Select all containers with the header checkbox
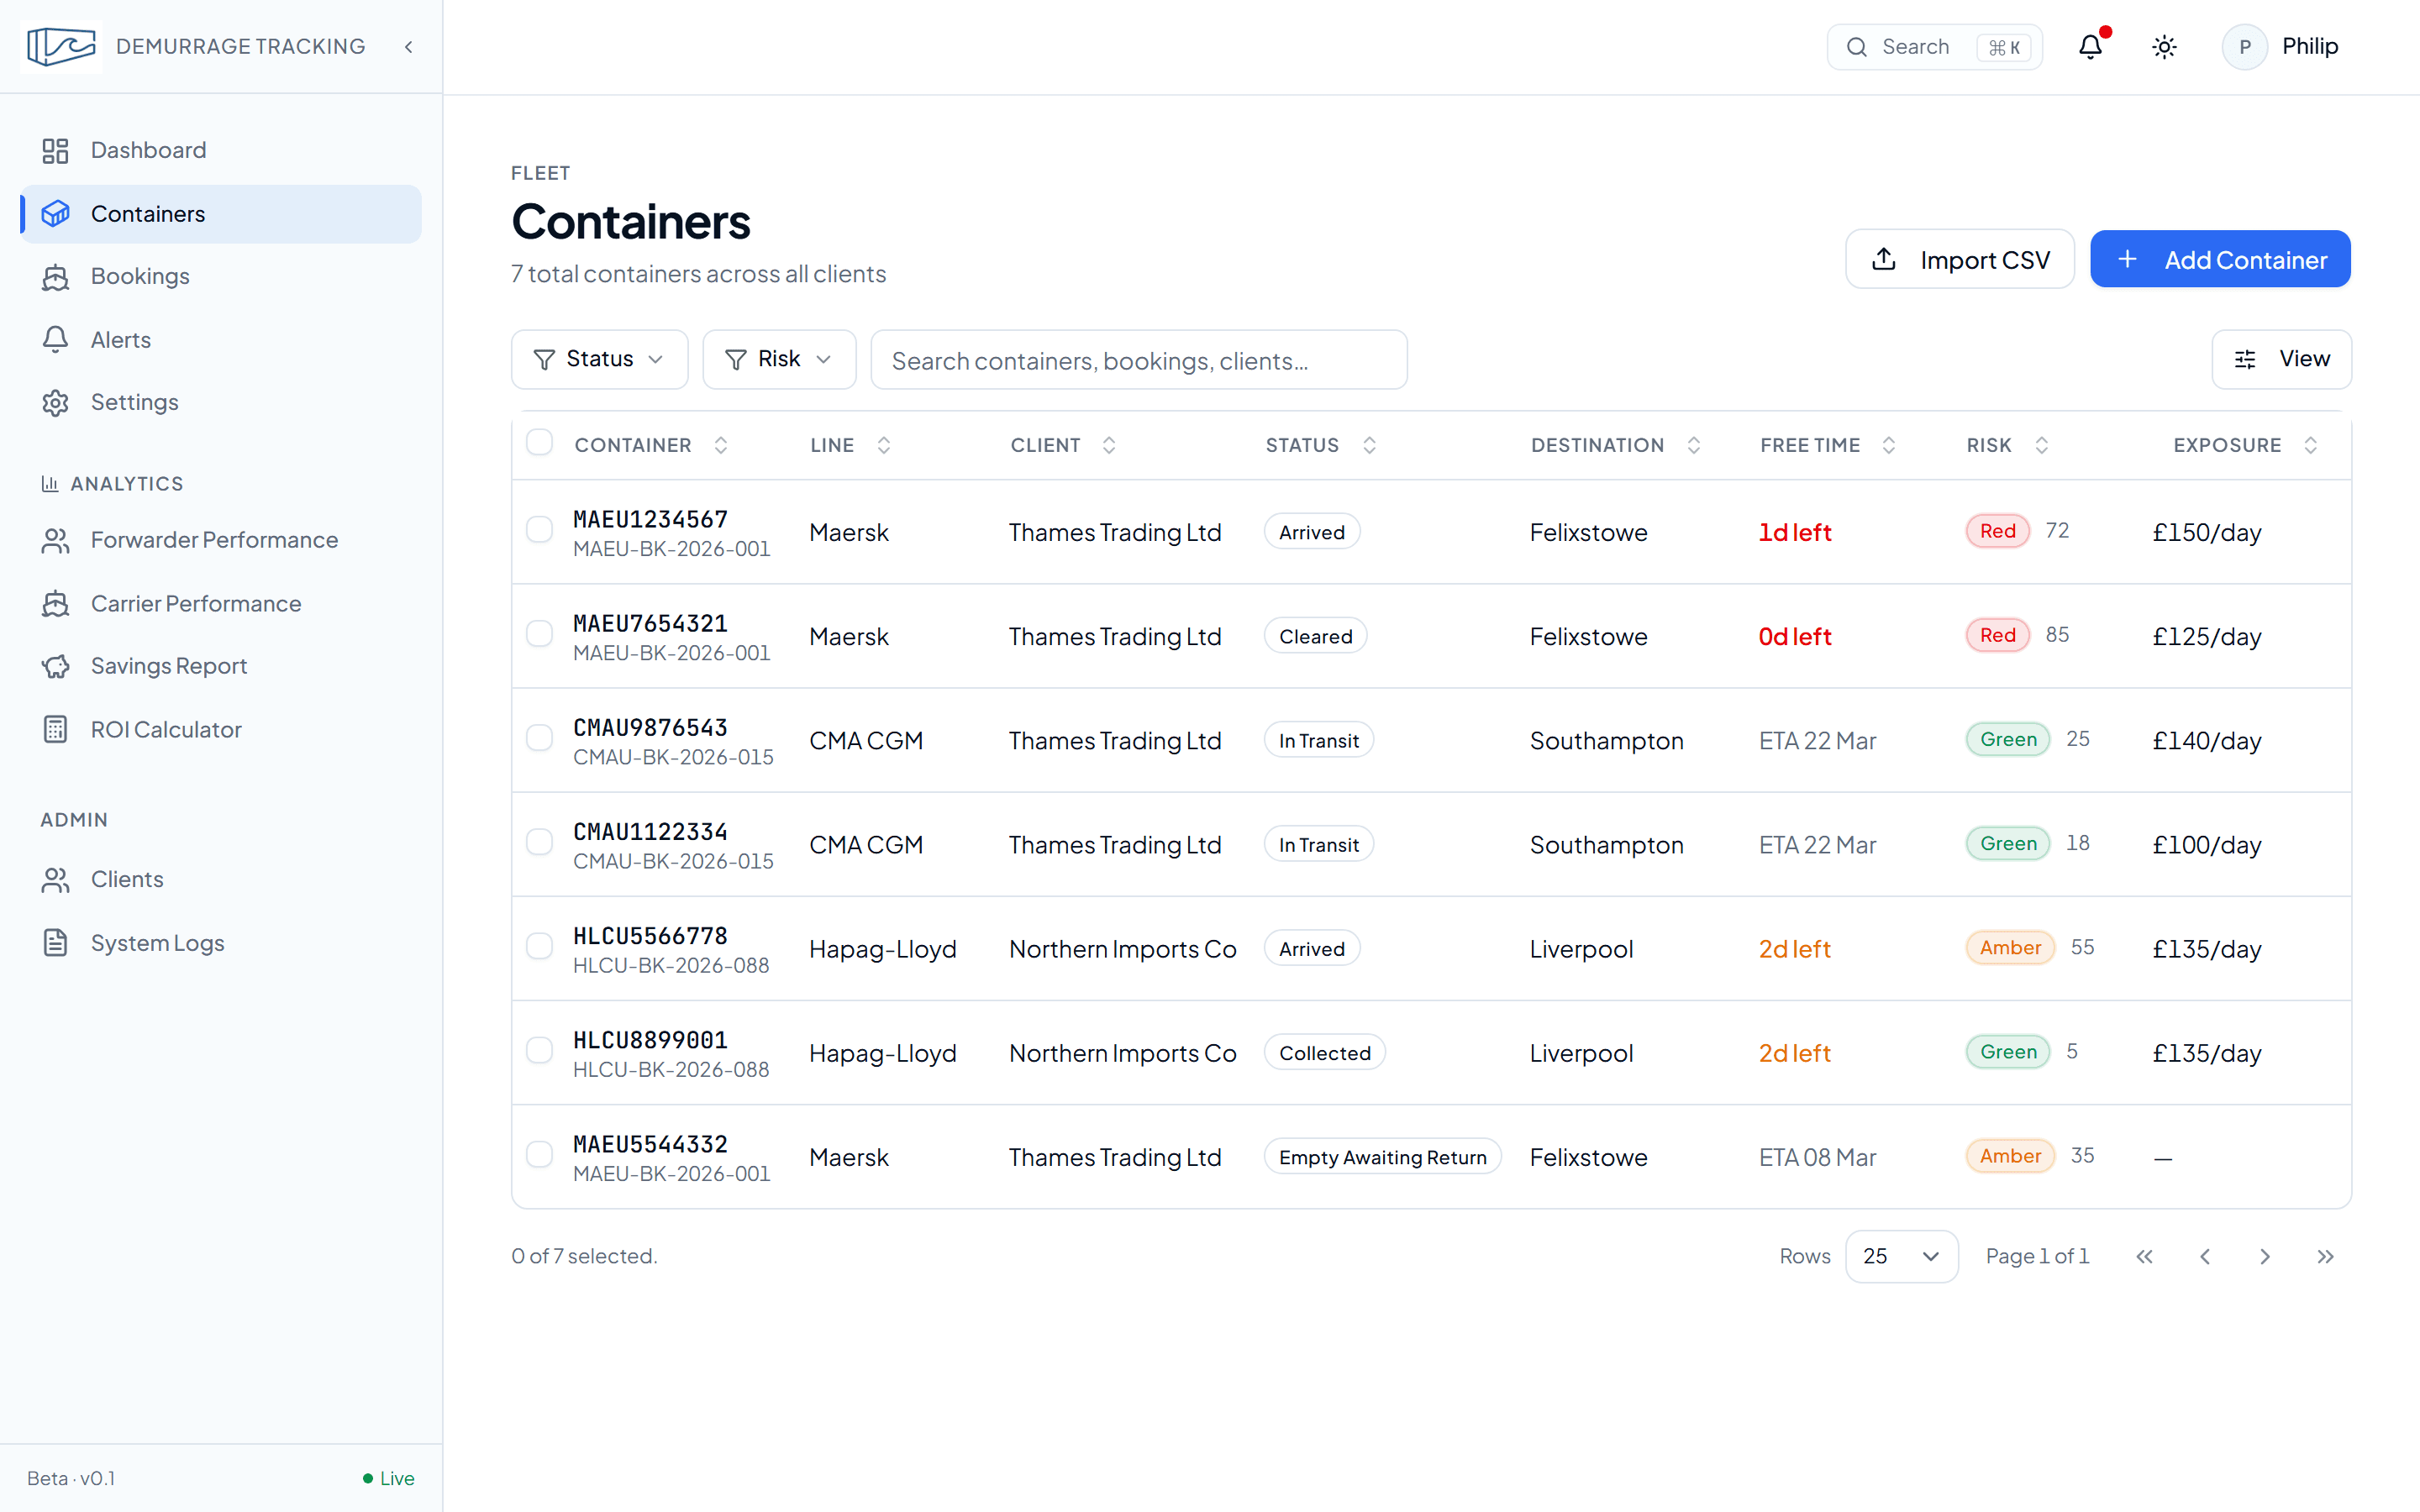This screenshot has width=2420, height=1512. click(540, 442)
